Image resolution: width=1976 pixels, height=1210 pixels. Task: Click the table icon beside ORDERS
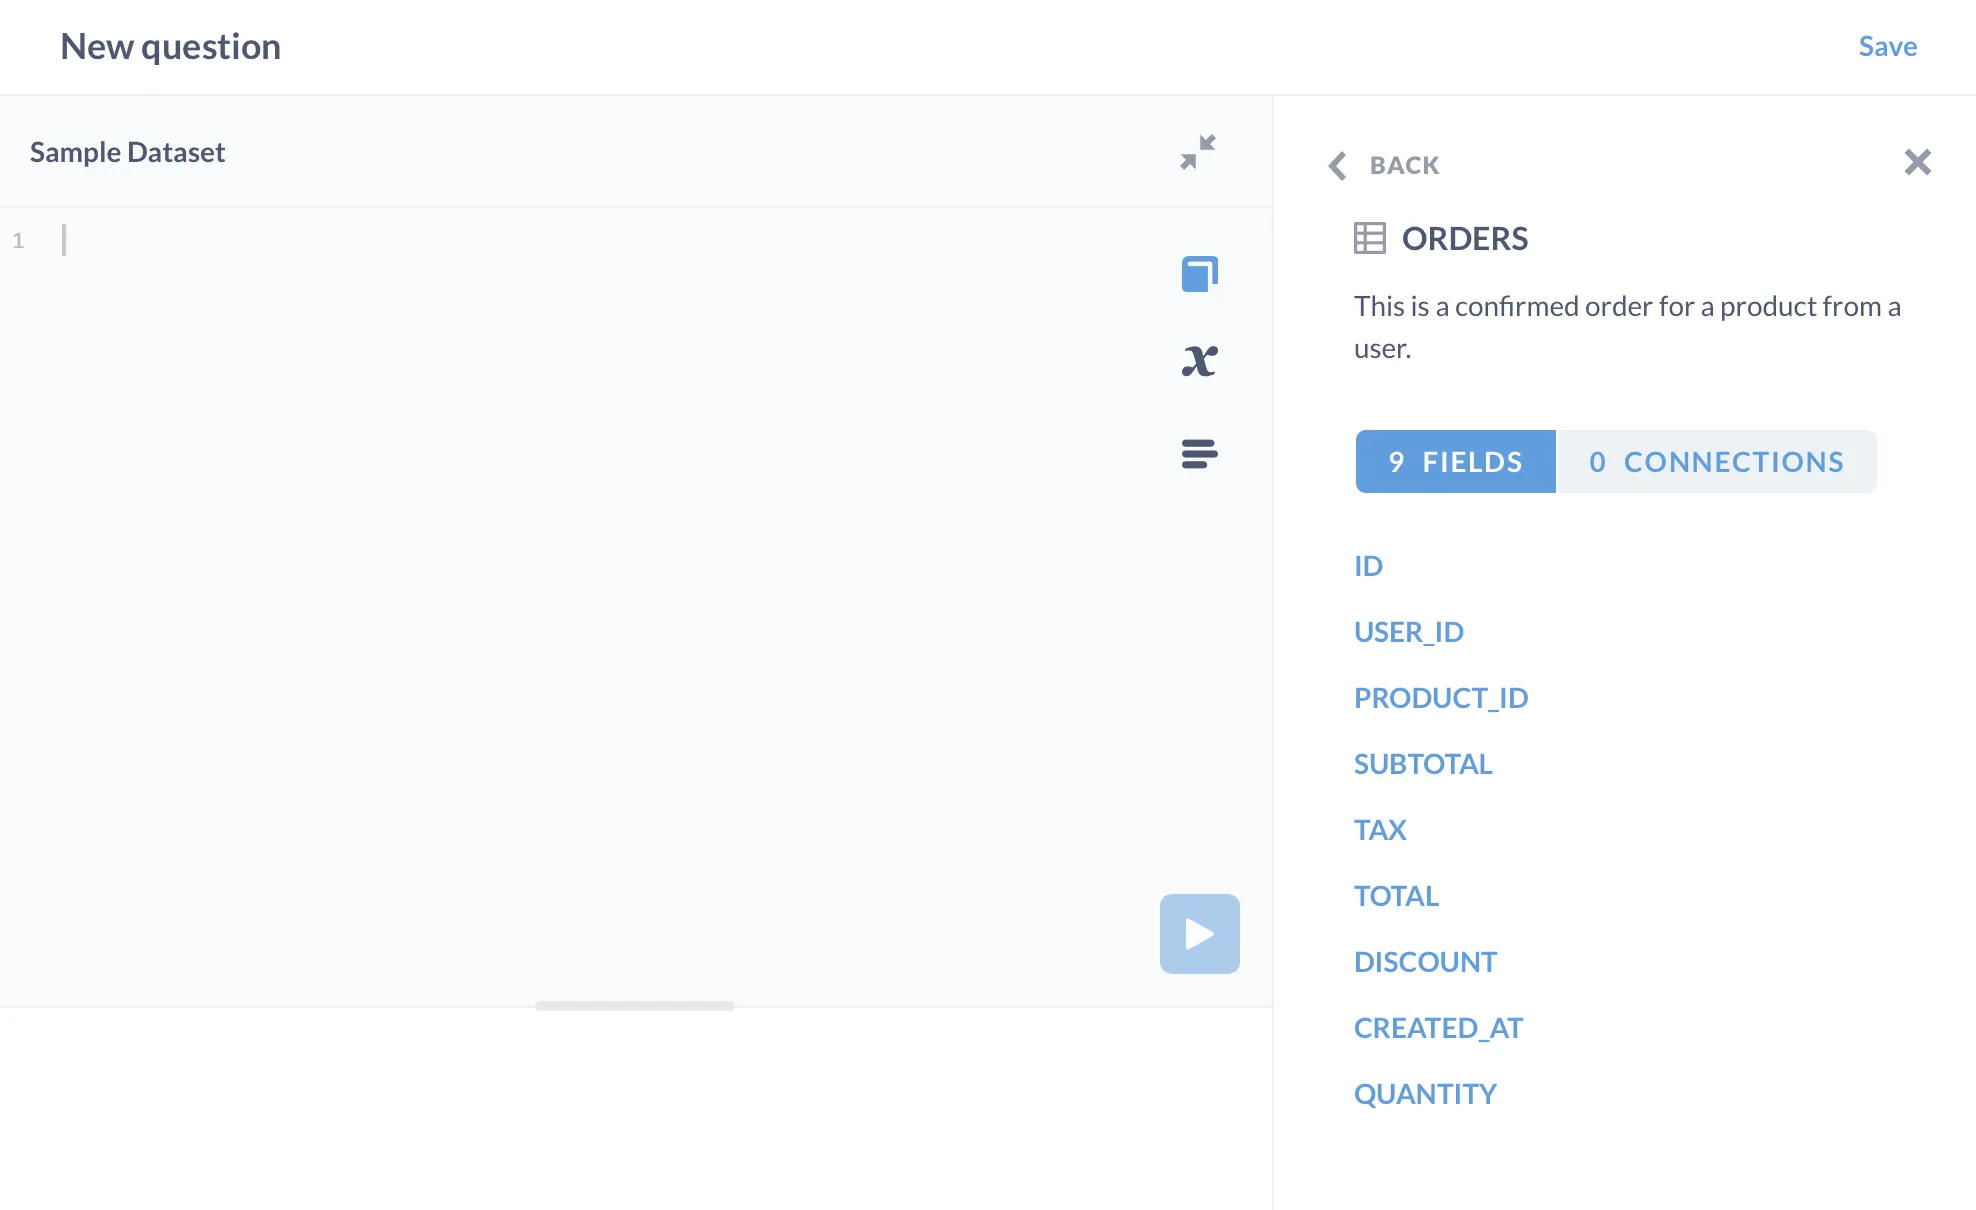point(1369,238)
